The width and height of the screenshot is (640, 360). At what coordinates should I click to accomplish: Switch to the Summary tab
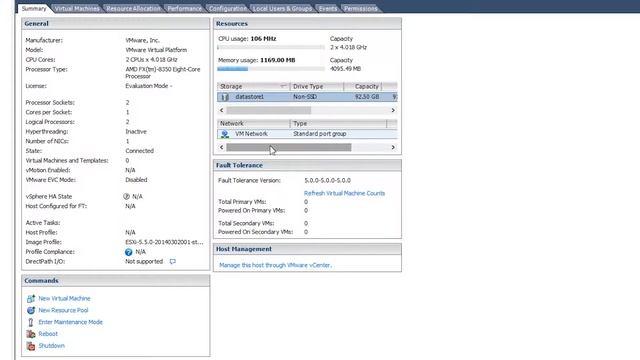click(x=34, y=8)
